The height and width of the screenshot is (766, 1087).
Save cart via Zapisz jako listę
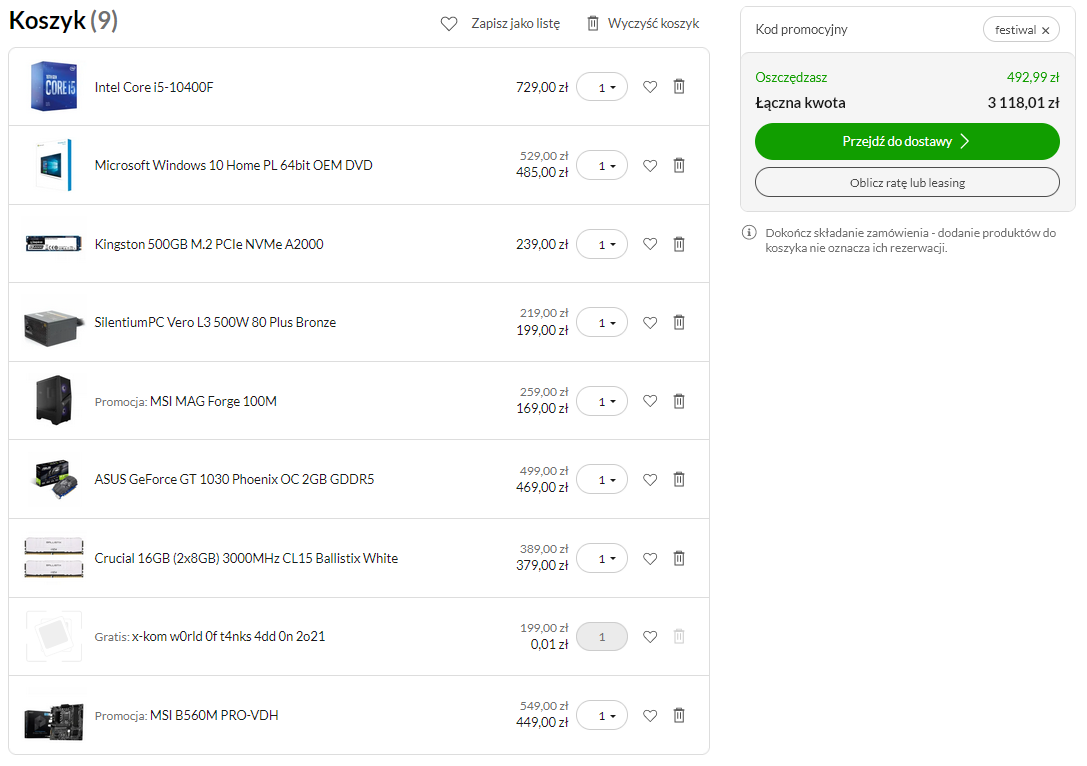click(501, 24)
